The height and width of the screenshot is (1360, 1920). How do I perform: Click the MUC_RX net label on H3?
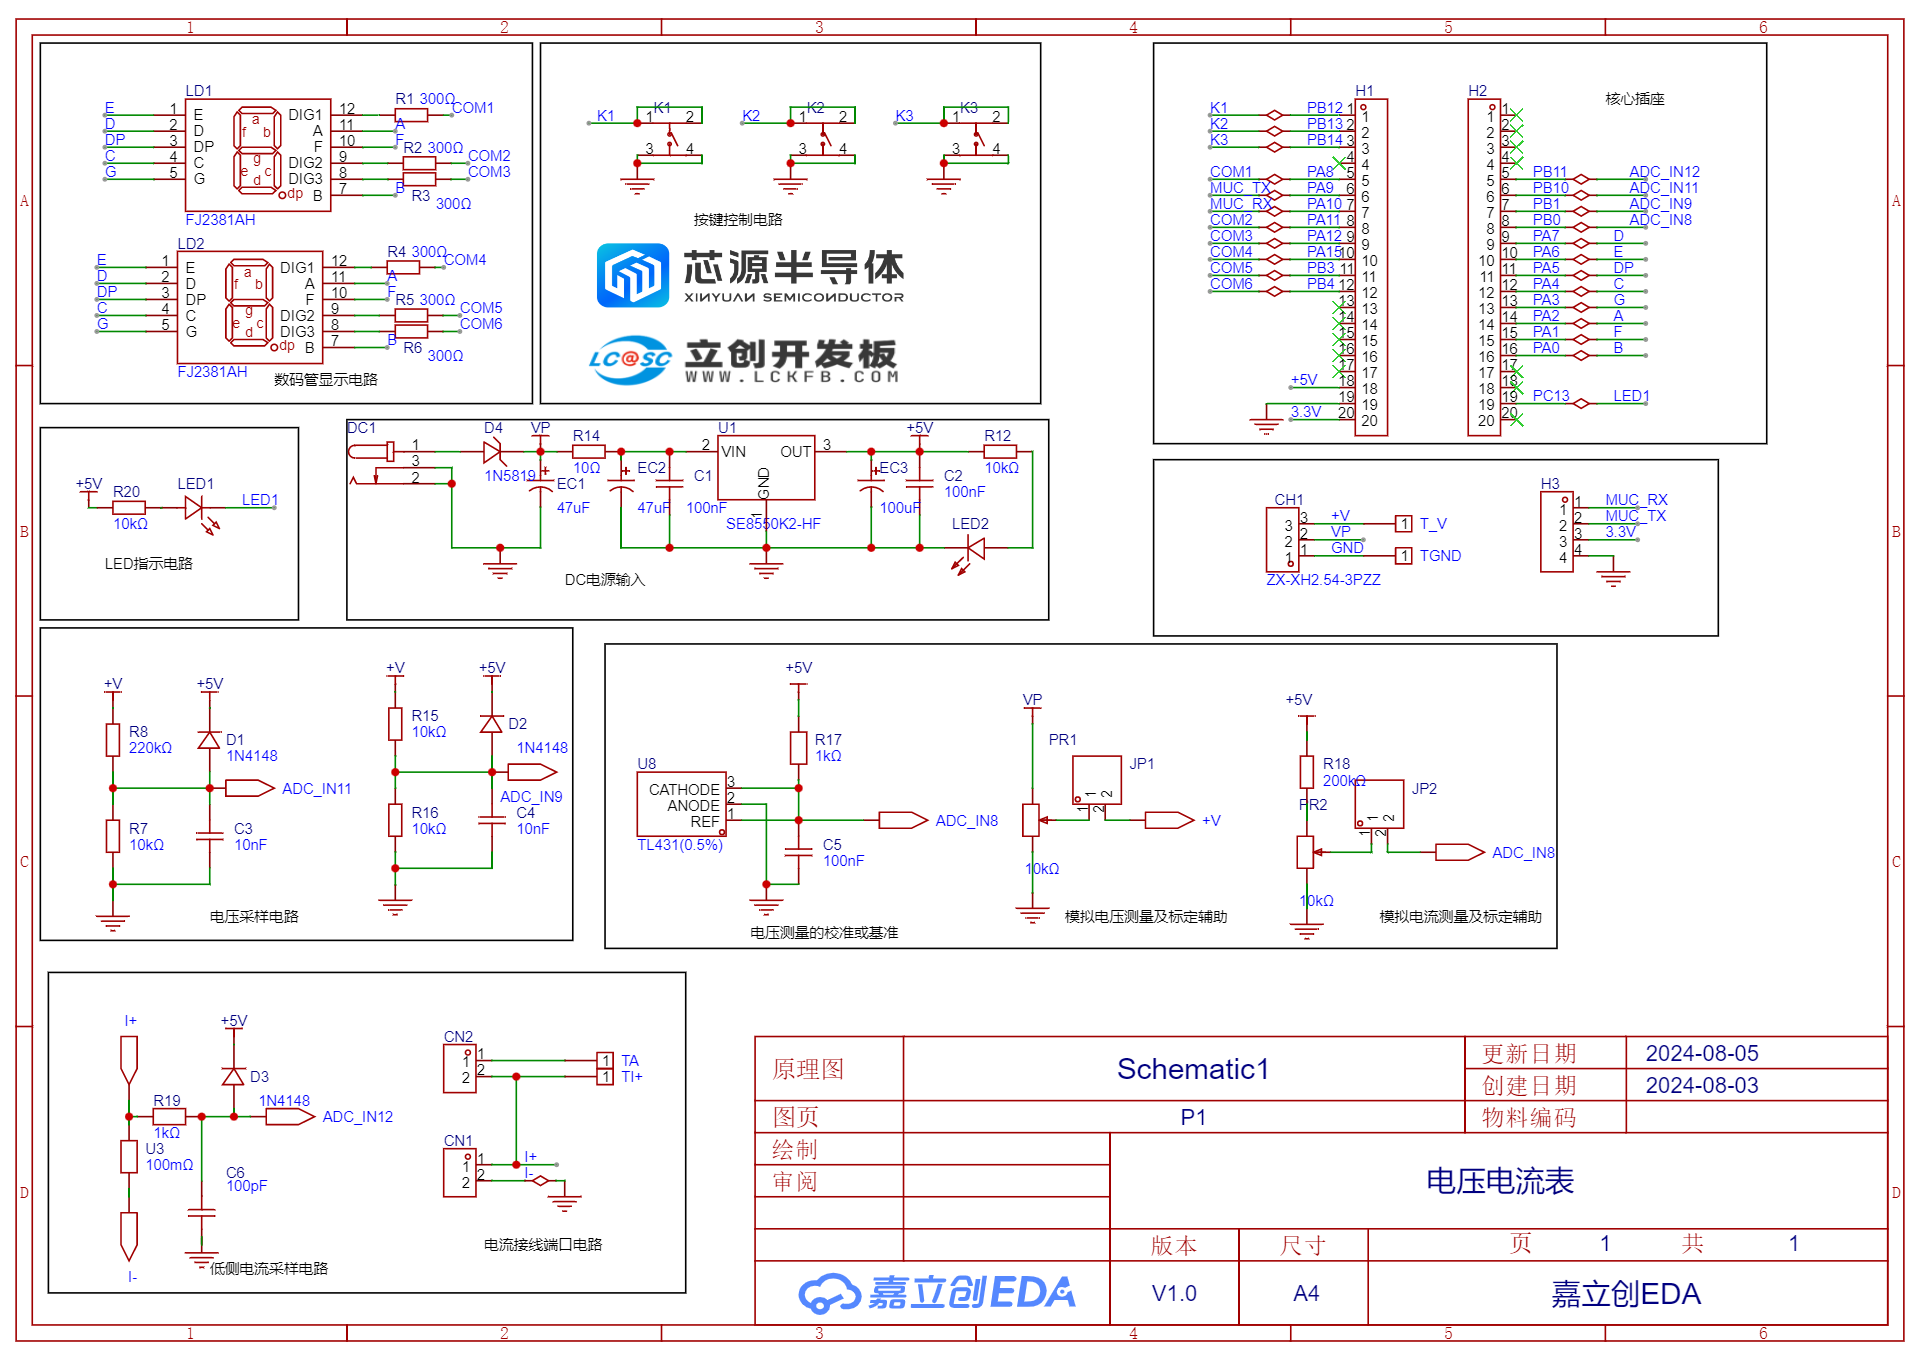[x=1636, y=499]
